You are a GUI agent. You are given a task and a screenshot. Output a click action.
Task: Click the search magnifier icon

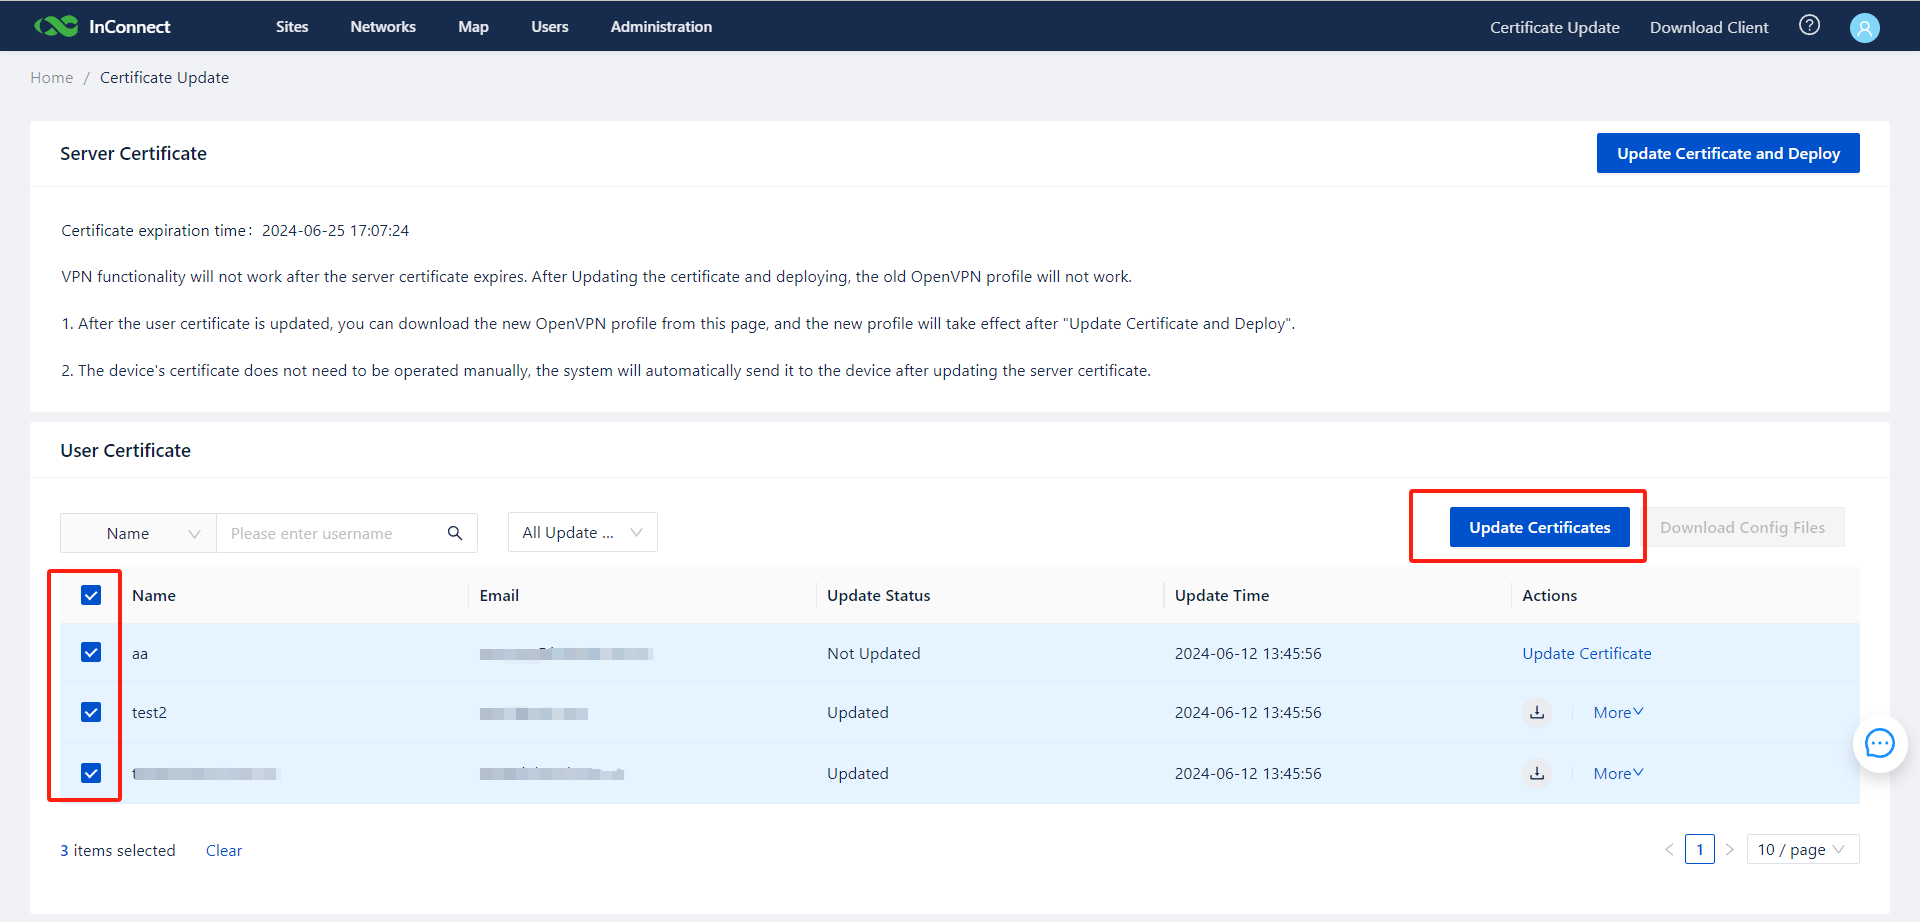(x=455, y=533)
